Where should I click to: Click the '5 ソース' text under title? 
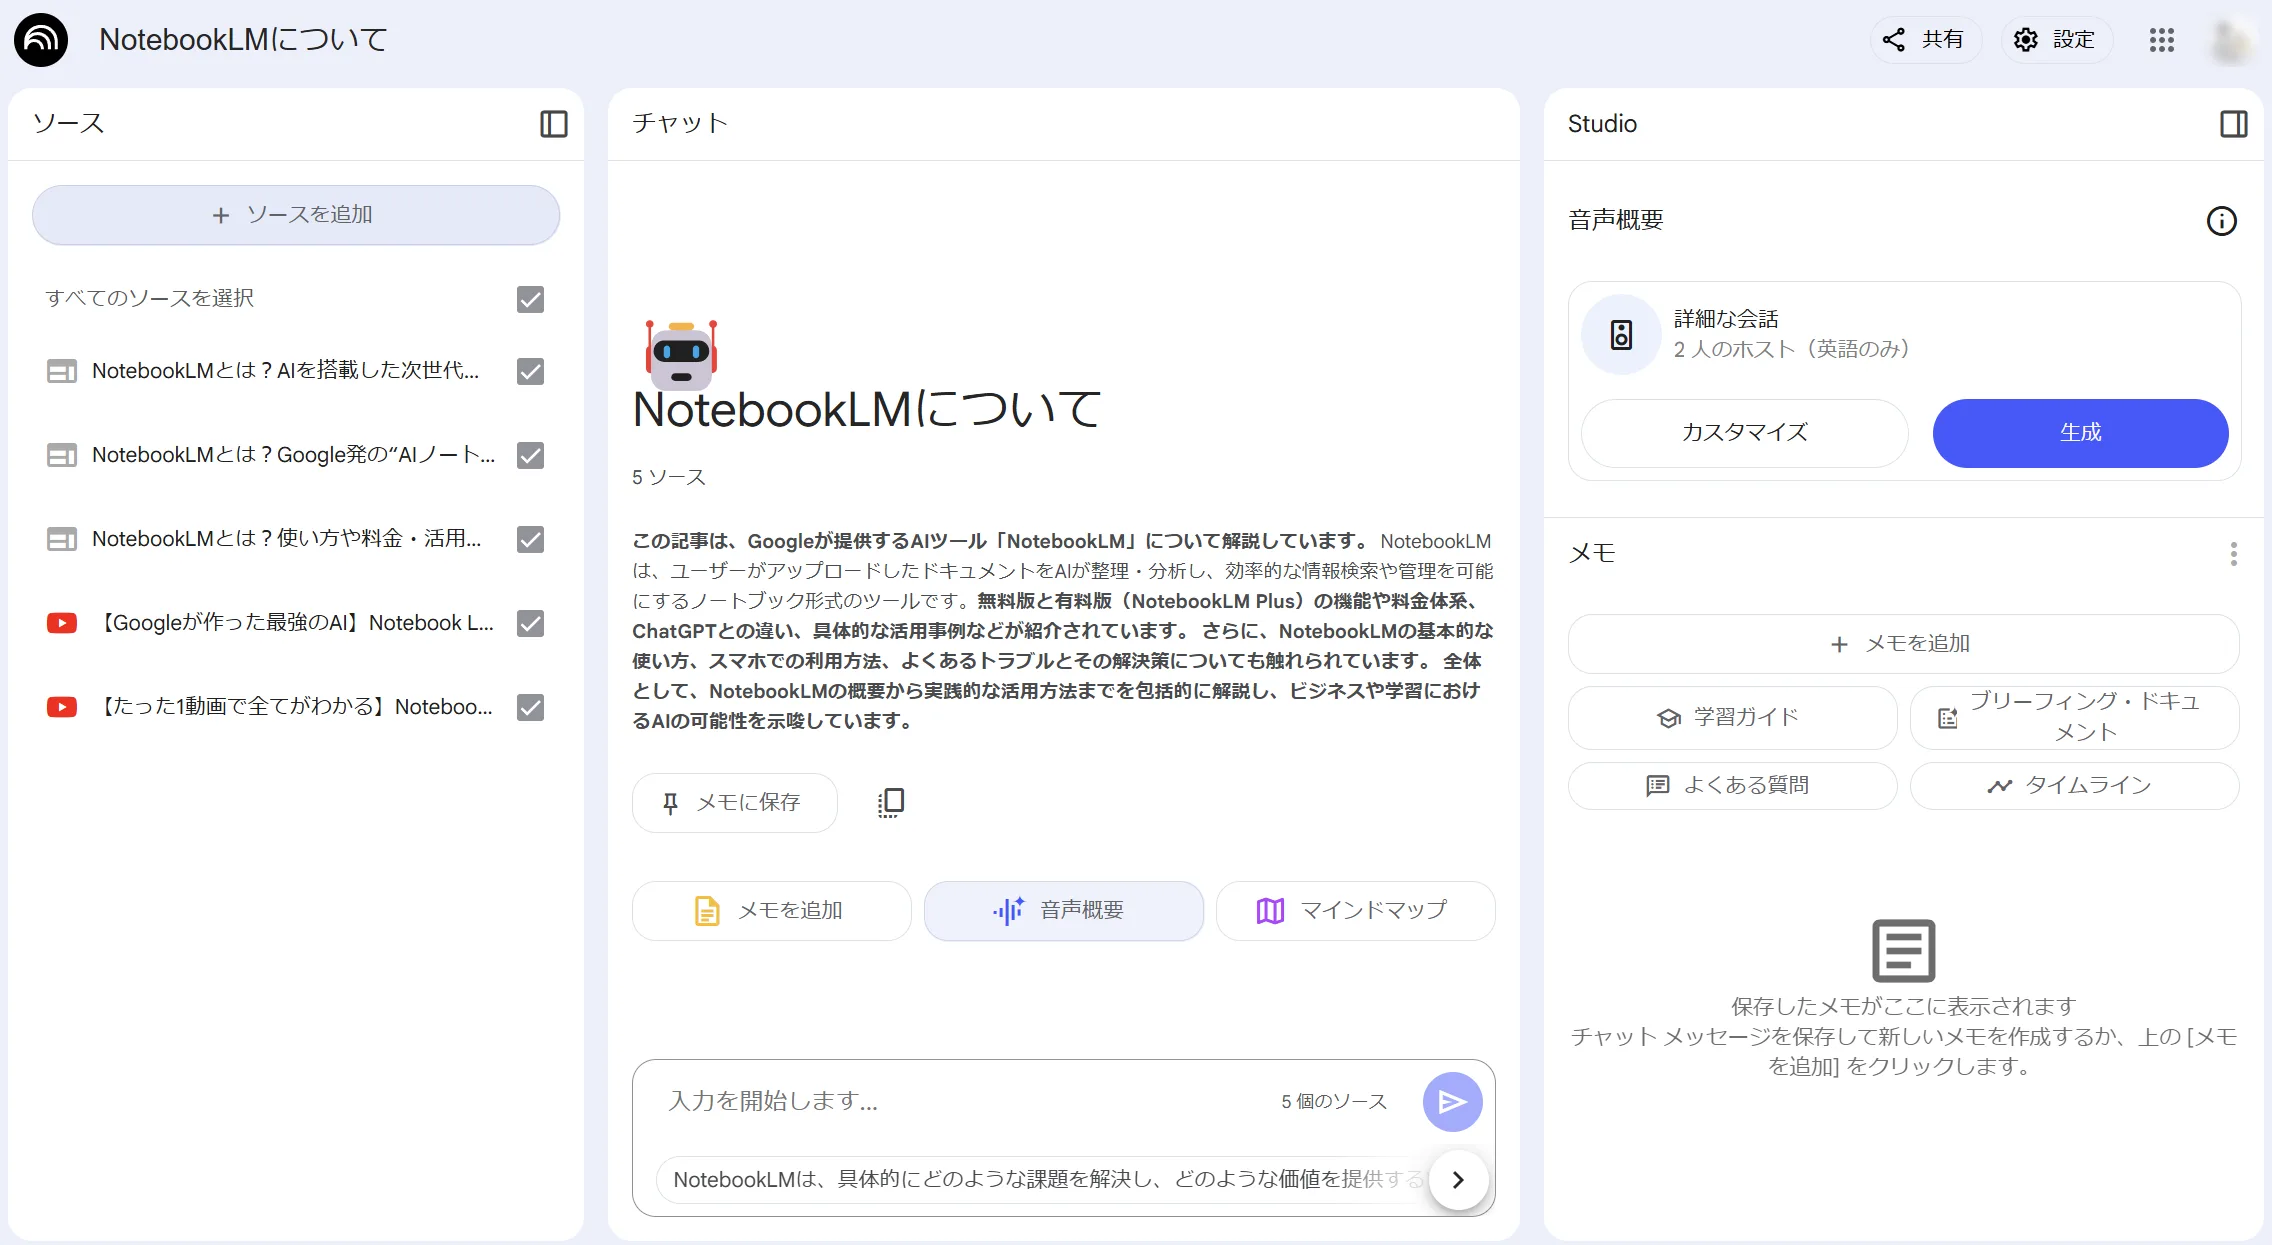point(669,478)
